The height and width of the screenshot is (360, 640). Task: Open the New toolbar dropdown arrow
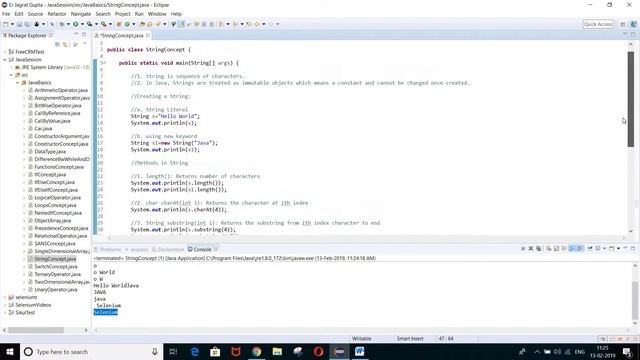[x=12, y=24]
